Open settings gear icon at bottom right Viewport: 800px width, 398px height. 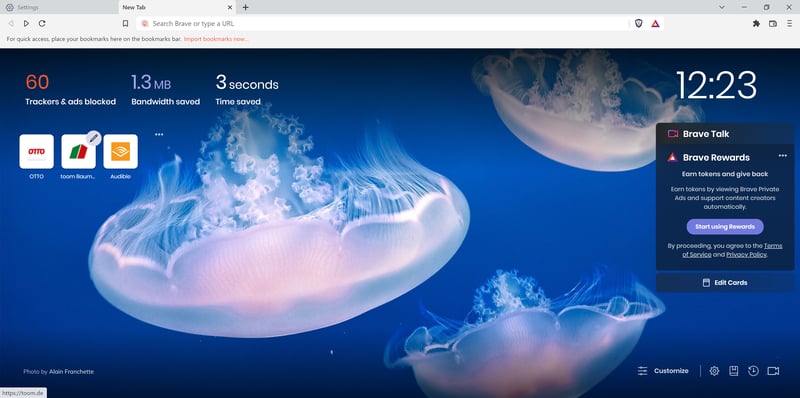click(714, 371)
